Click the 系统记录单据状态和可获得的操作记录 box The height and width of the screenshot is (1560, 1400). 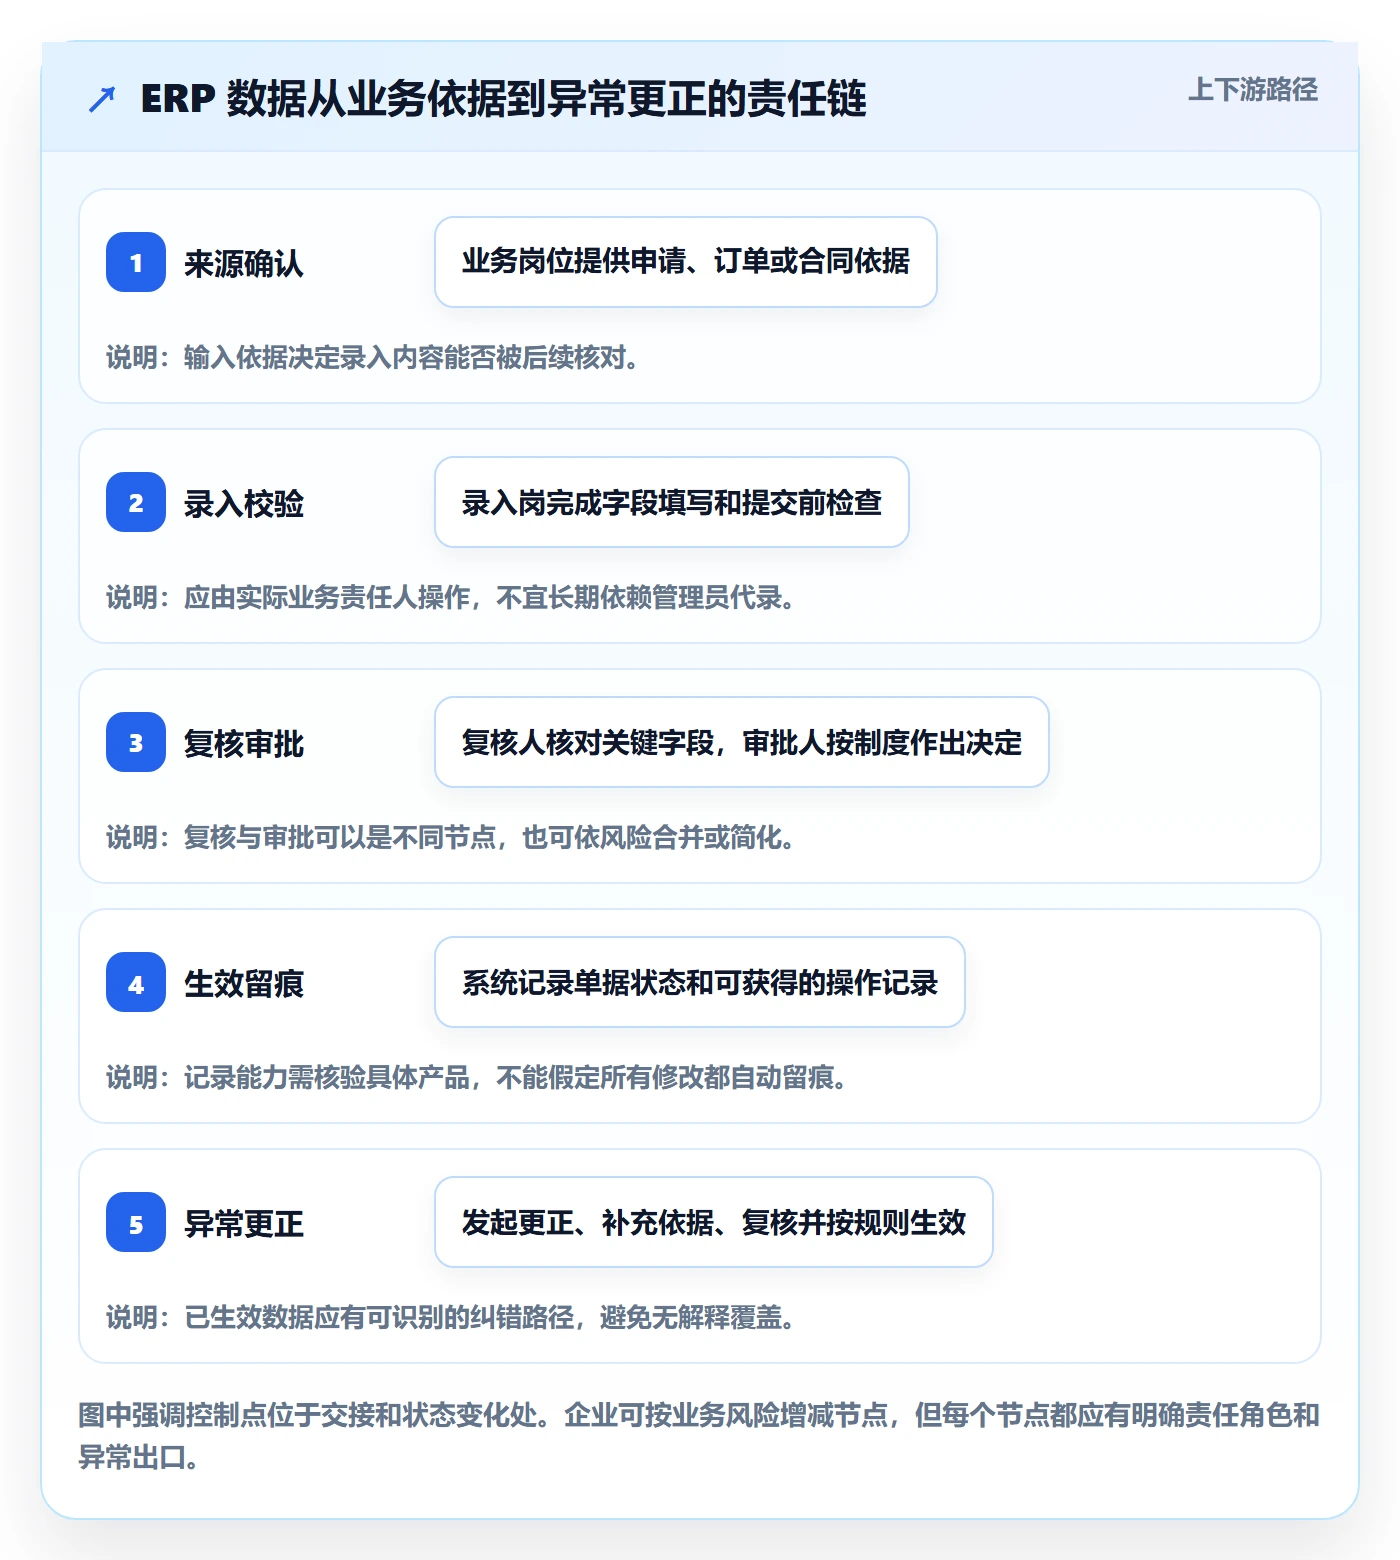[x=700, y=982]
